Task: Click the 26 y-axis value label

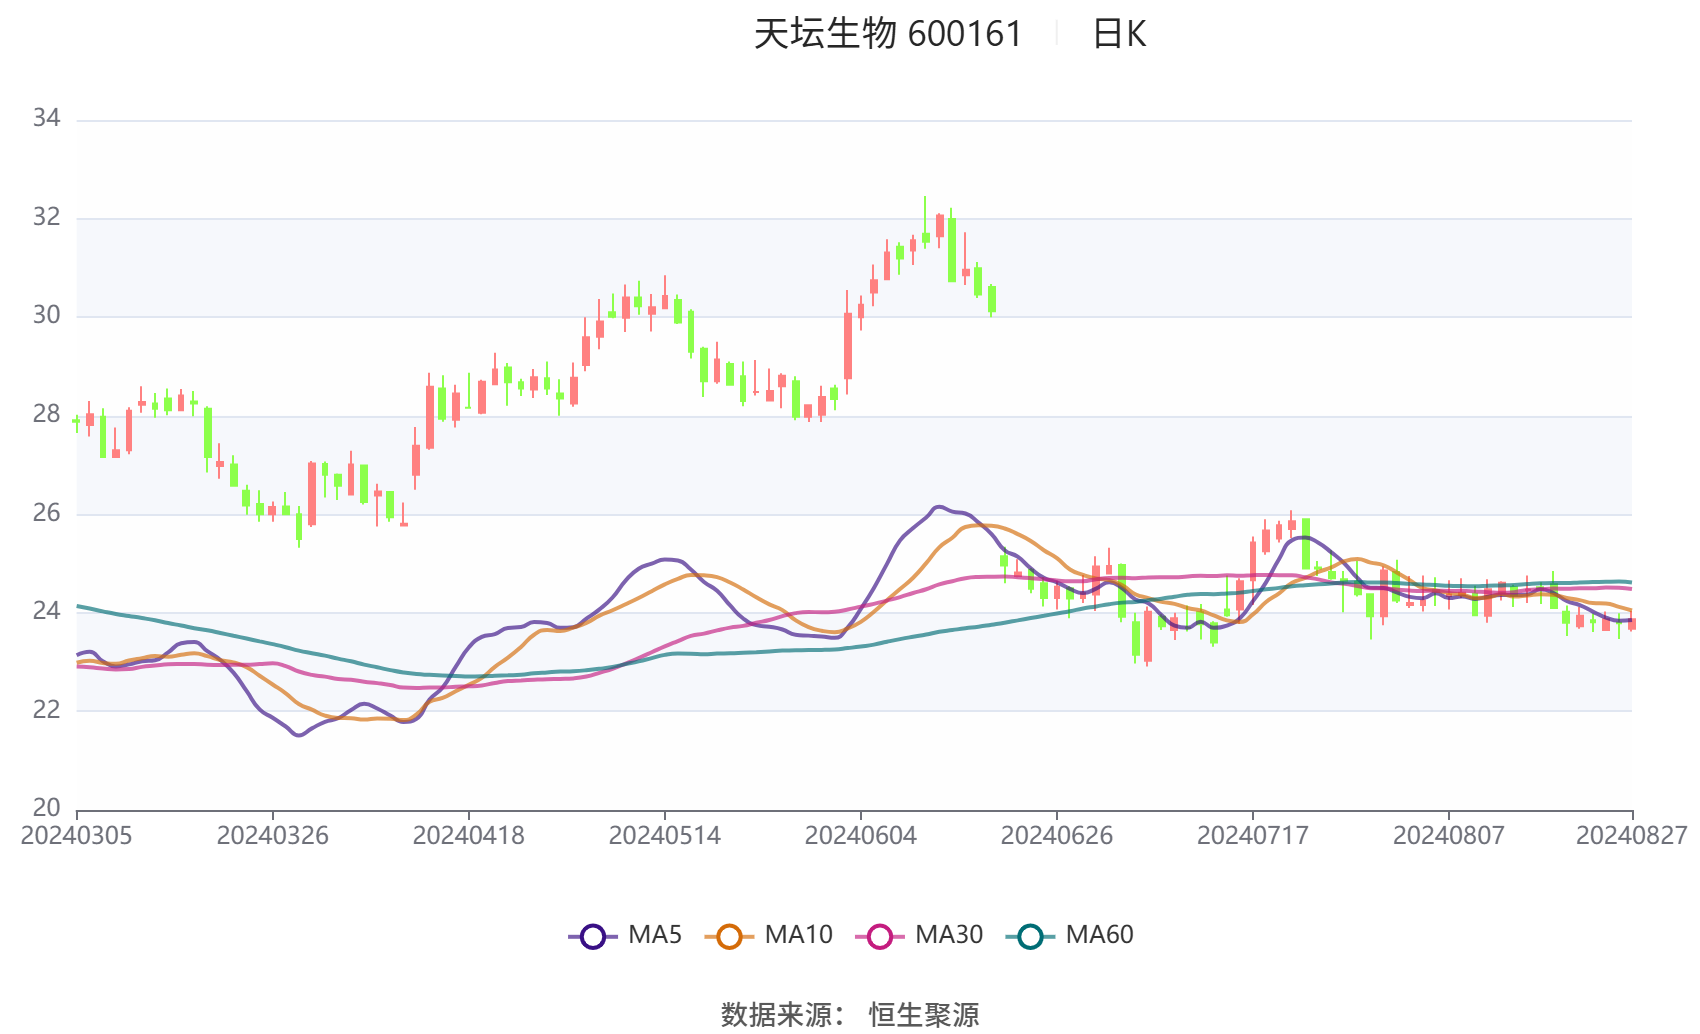Action: [46, 513]
